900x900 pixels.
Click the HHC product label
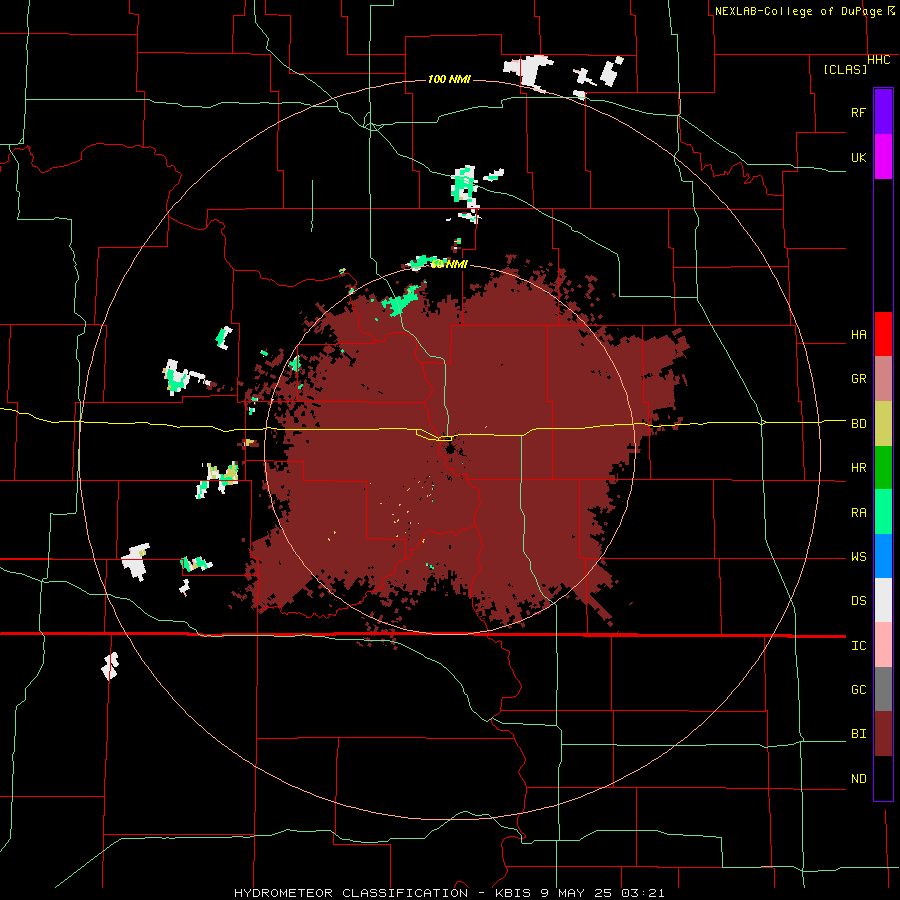[879, 60]
